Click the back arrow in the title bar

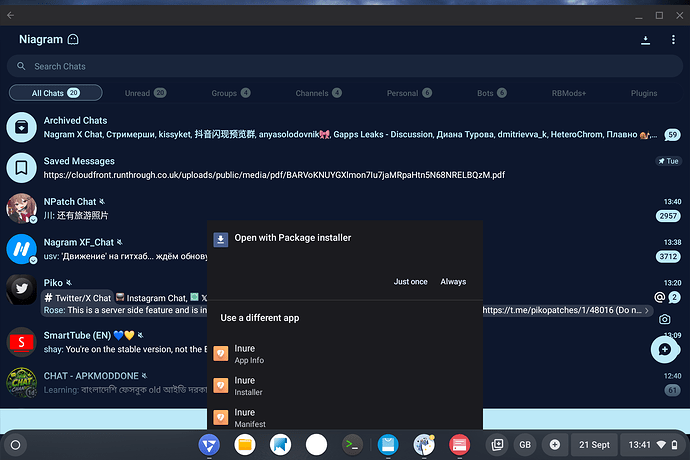point(11,15)
